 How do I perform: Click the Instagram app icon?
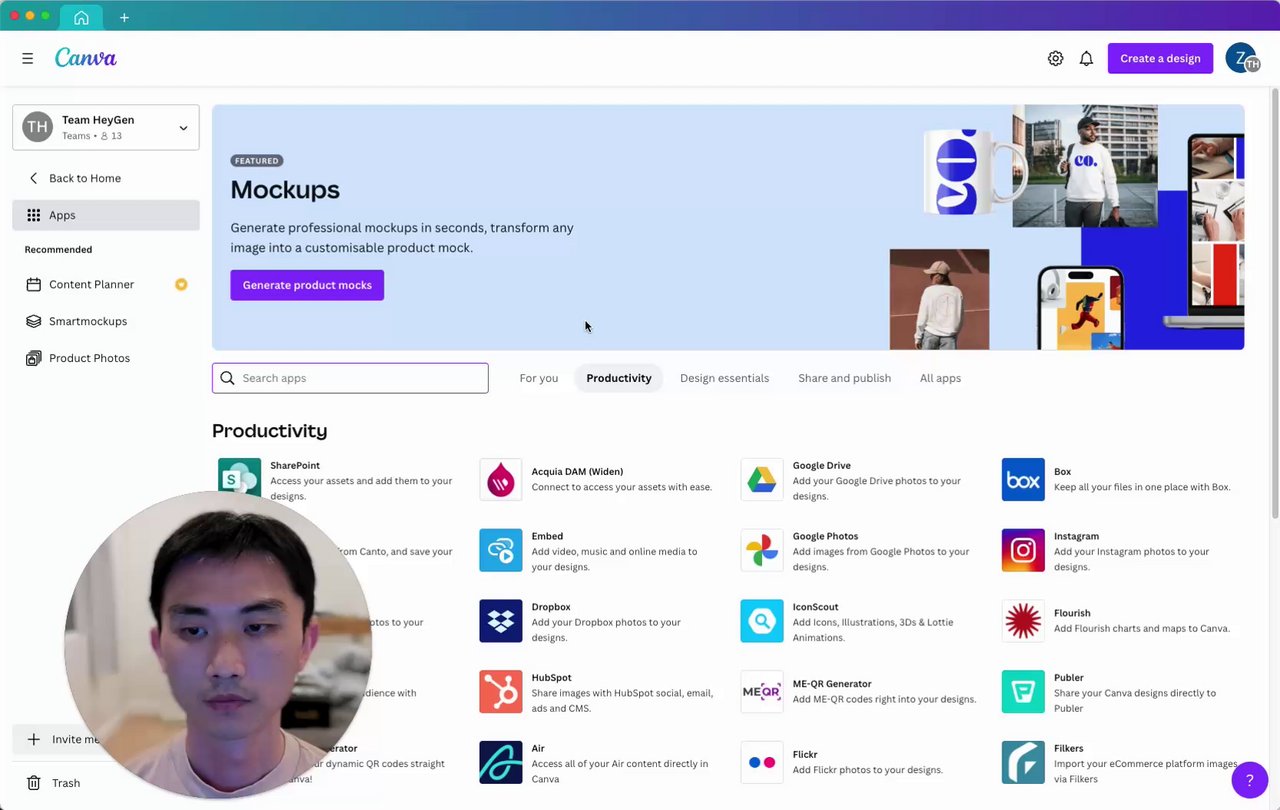coord(1022,550)
